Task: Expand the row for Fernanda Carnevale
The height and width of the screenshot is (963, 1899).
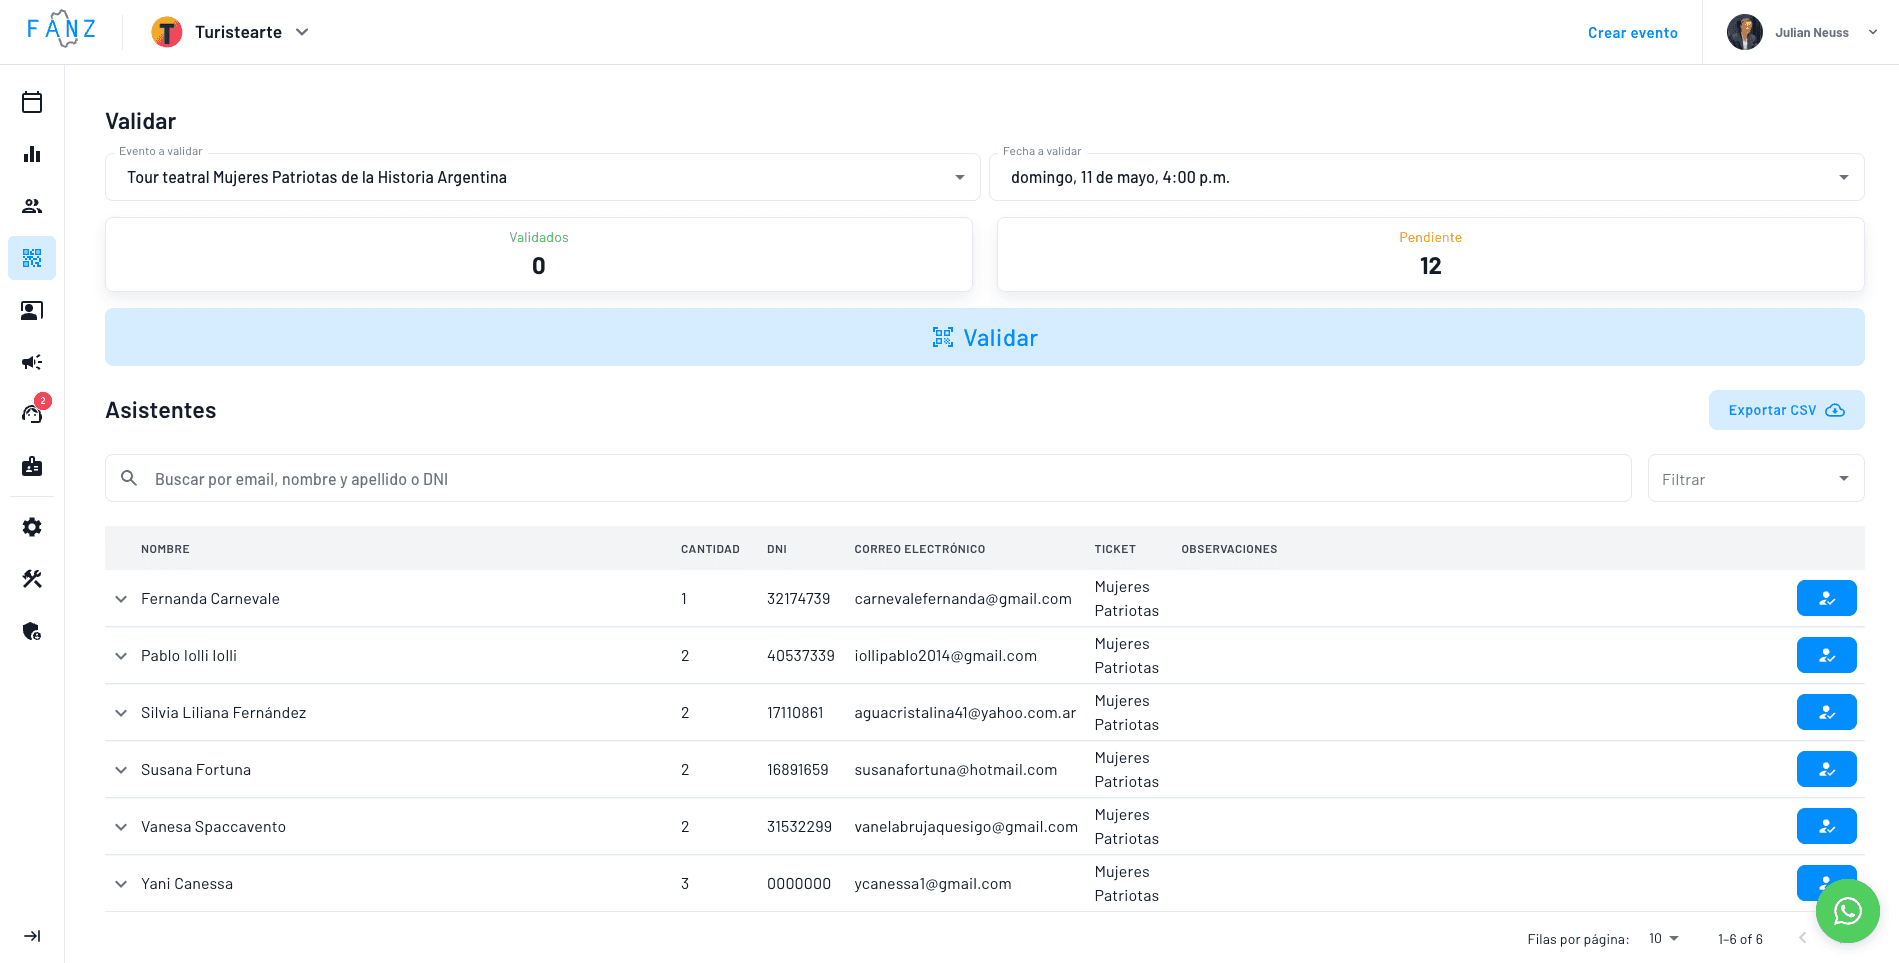Action: [121, 598]
